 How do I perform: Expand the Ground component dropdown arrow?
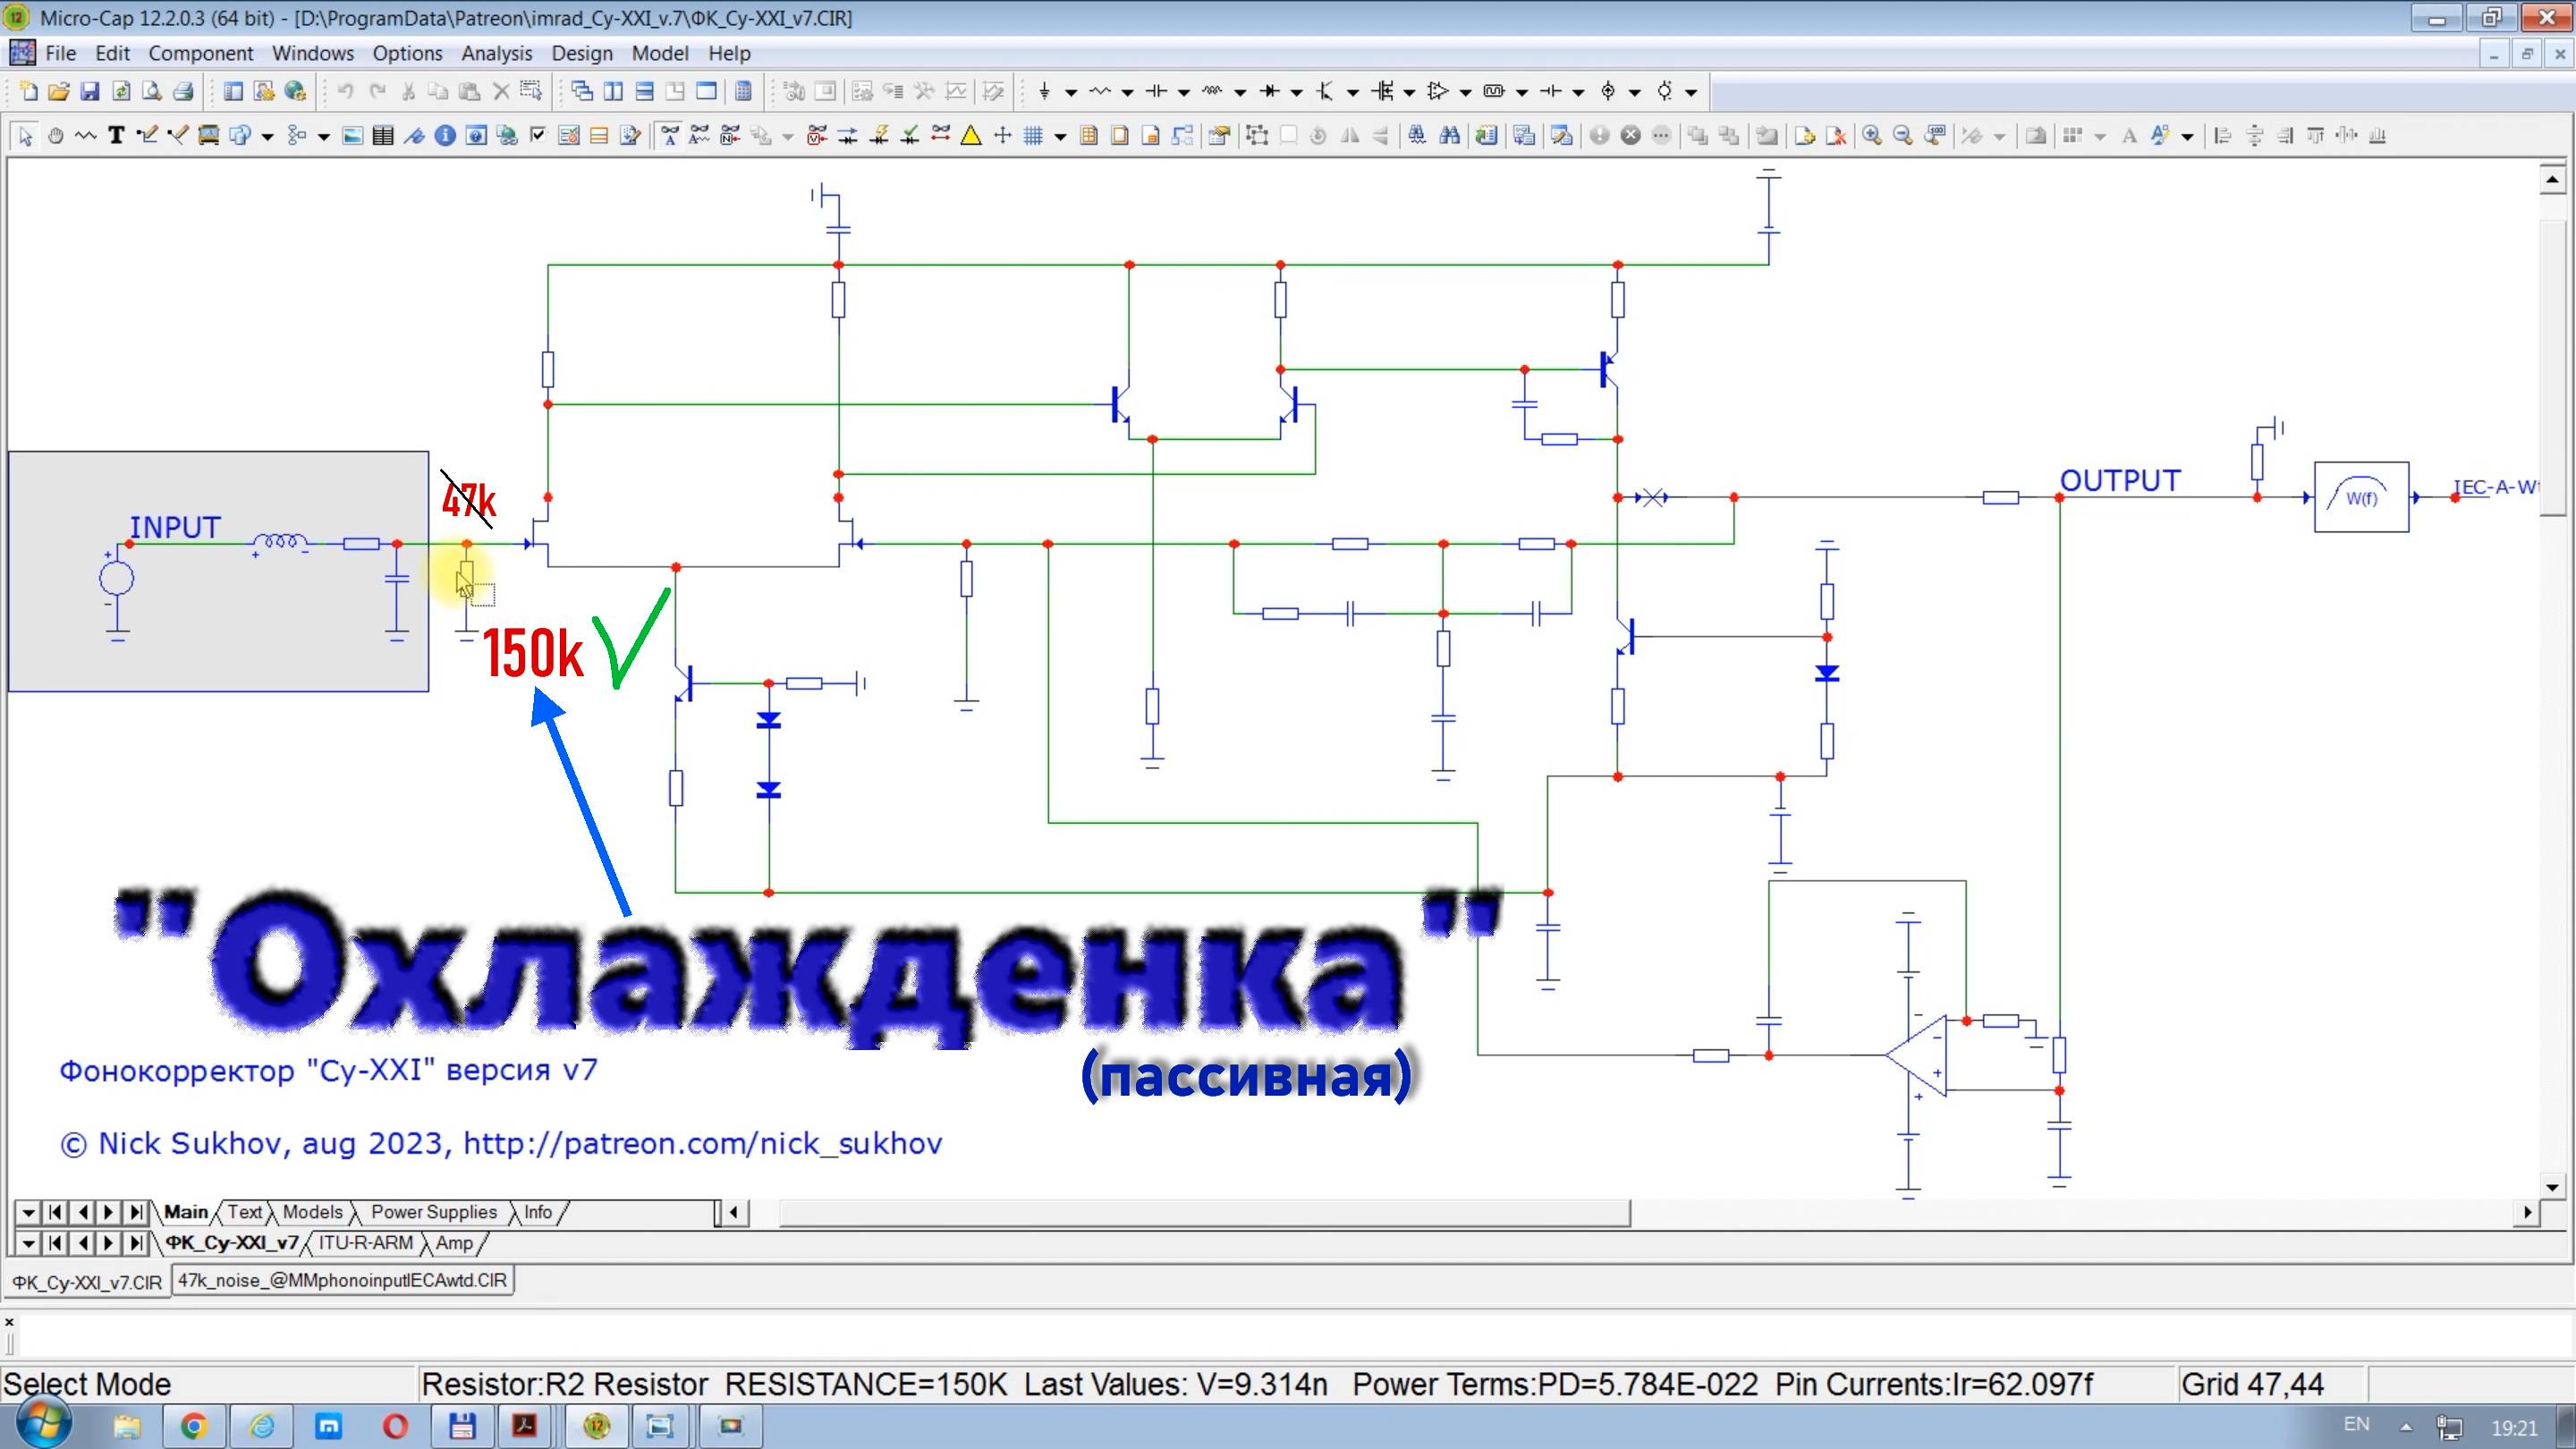1071,92
